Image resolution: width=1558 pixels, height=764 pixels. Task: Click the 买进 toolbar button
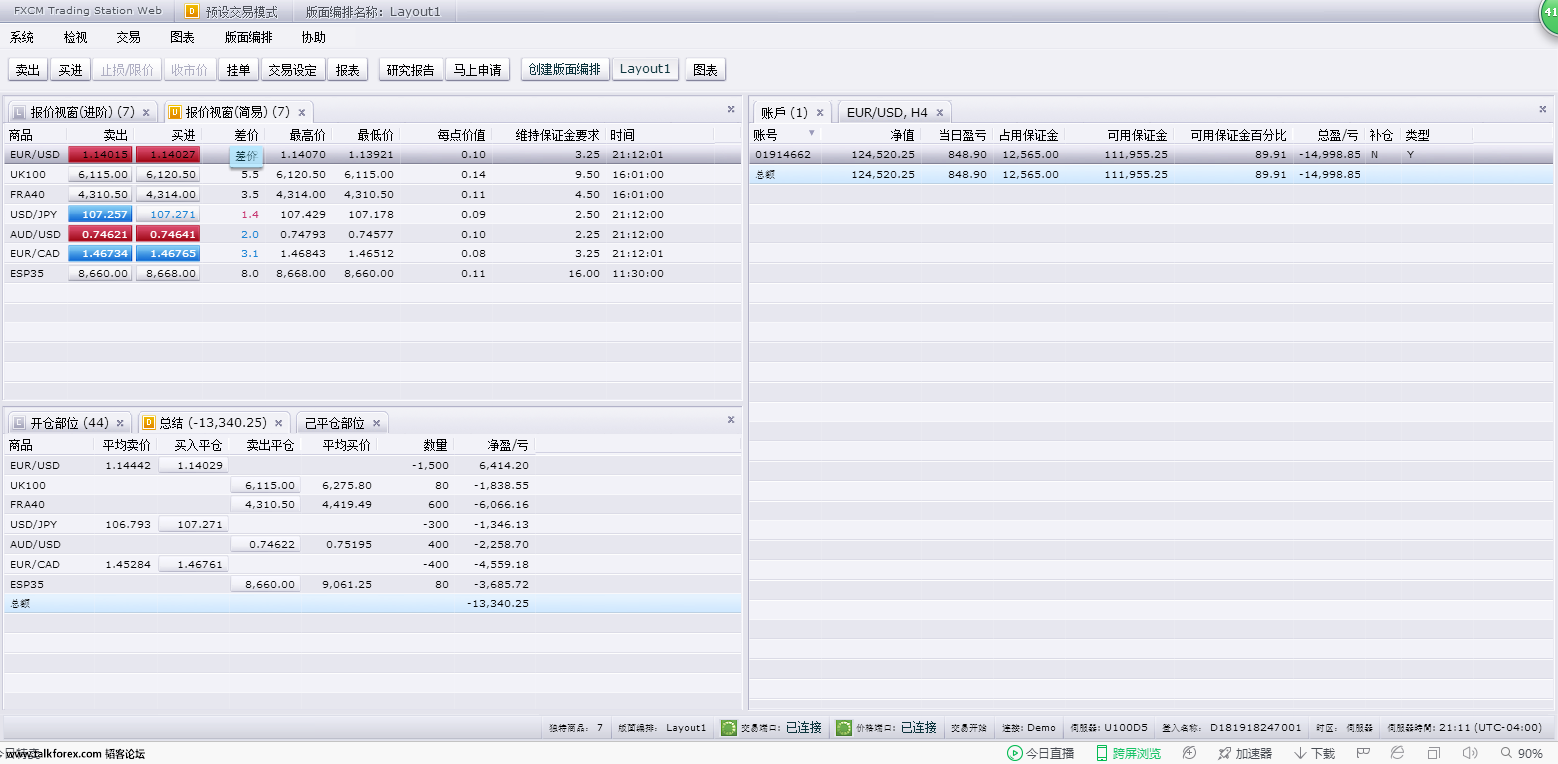point(70,70)
